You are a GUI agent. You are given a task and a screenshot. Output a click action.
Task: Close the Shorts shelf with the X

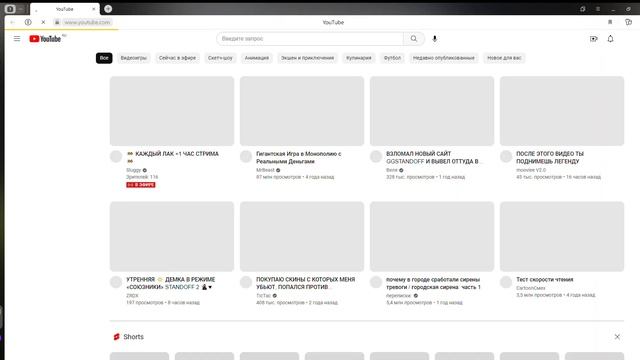tap(617, 337)
